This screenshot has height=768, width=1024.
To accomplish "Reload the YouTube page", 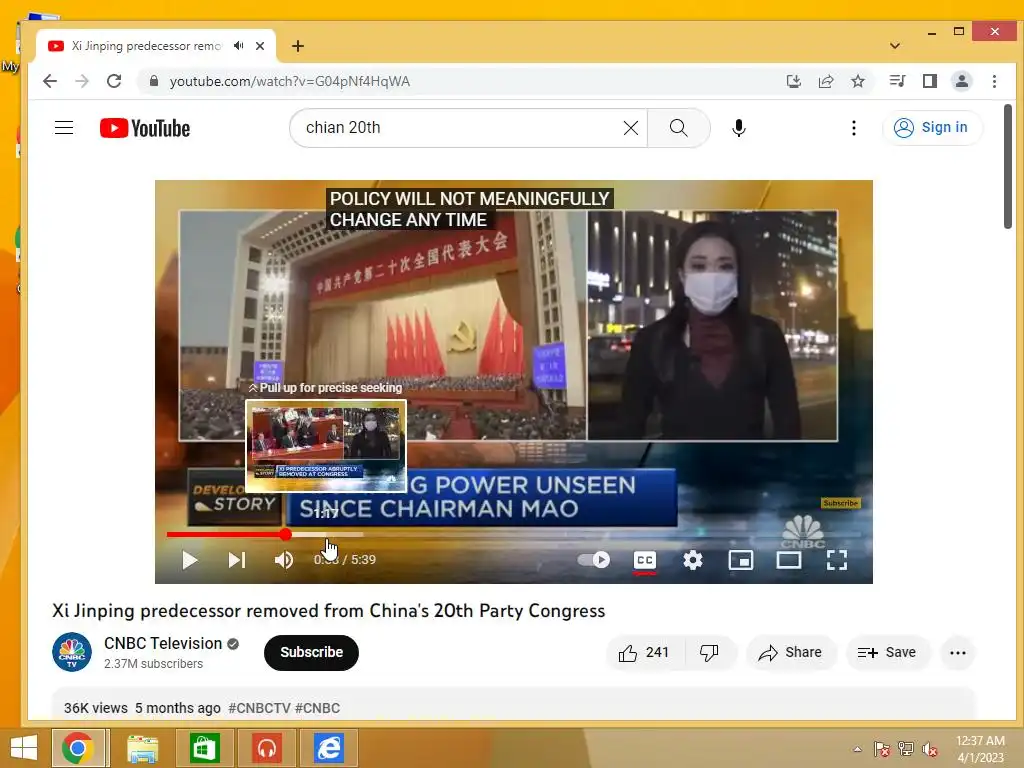I will 114,81.
